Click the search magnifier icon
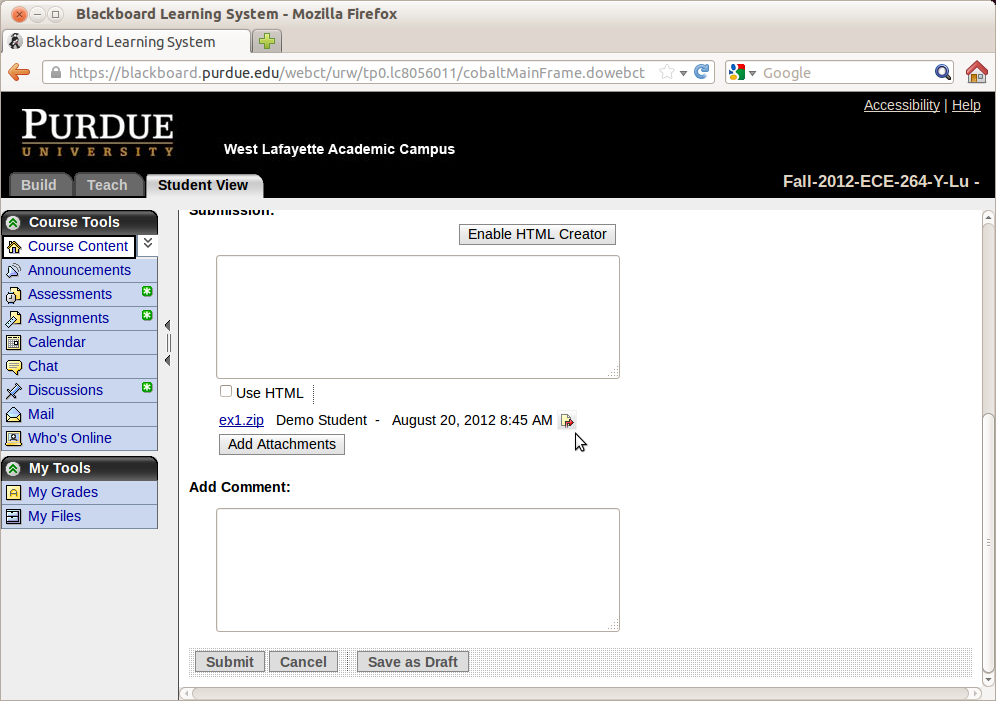The height and width of the screenshot is (701, 996). click(942, 72)
